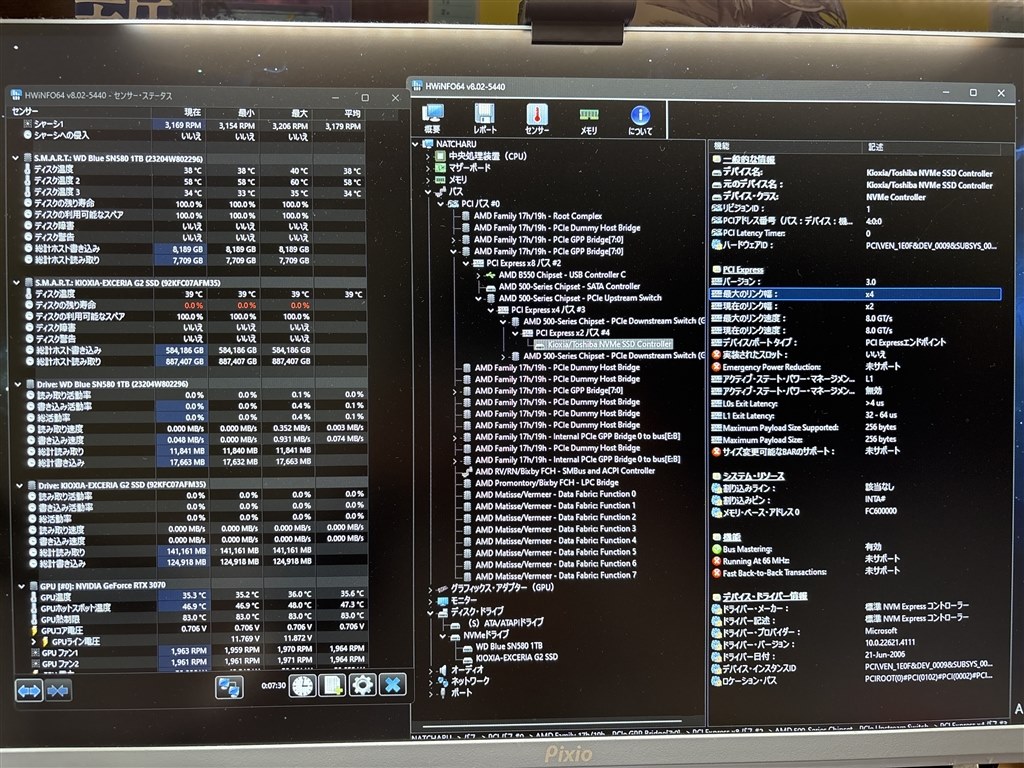Expand the 中央処理装置 (CPU) node
Screen dimensions: 1024x768
(428, 157)
